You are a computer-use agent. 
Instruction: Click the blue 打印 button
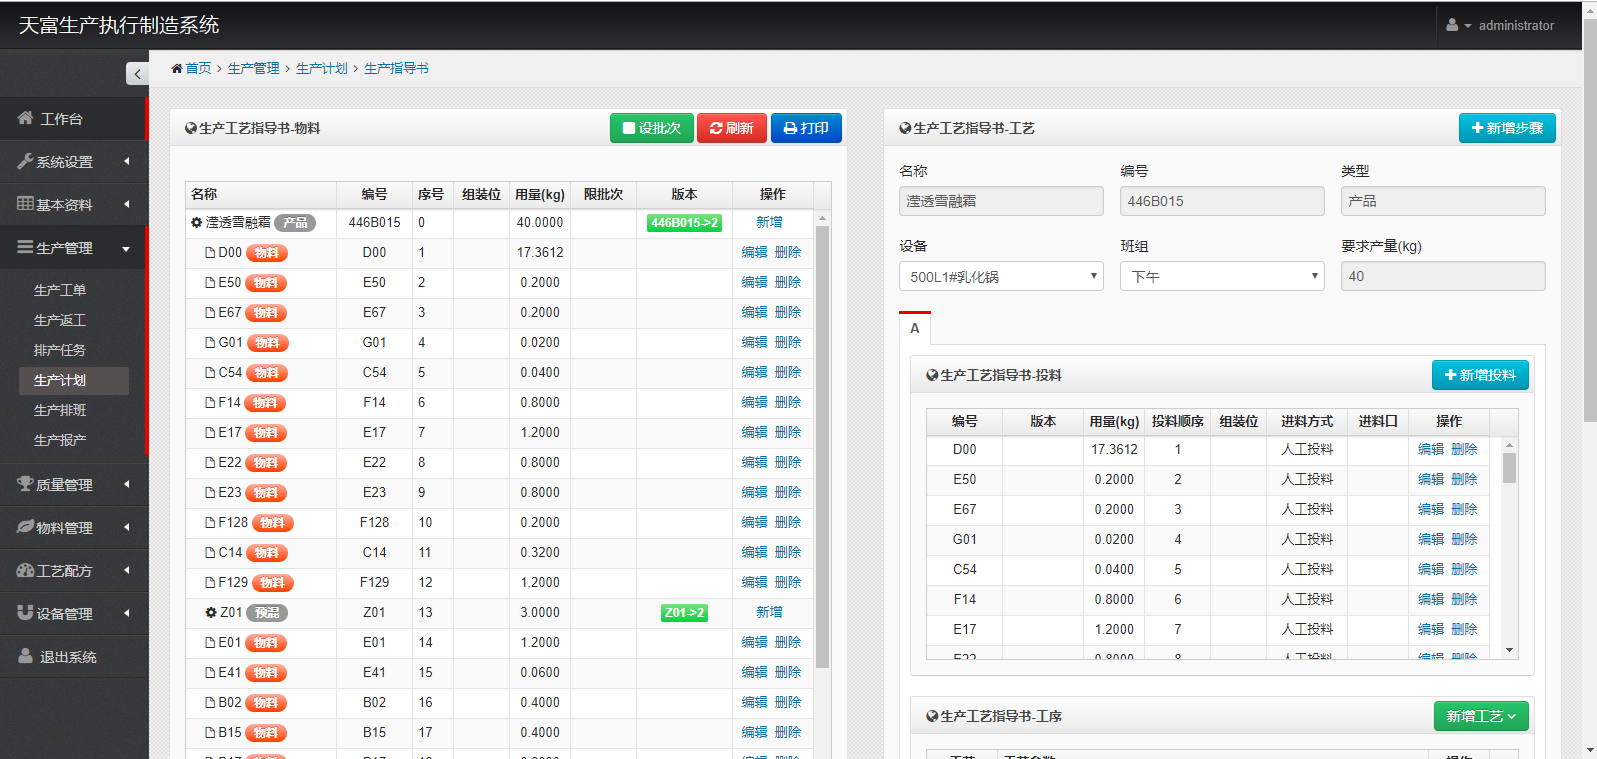pos(806,128)
